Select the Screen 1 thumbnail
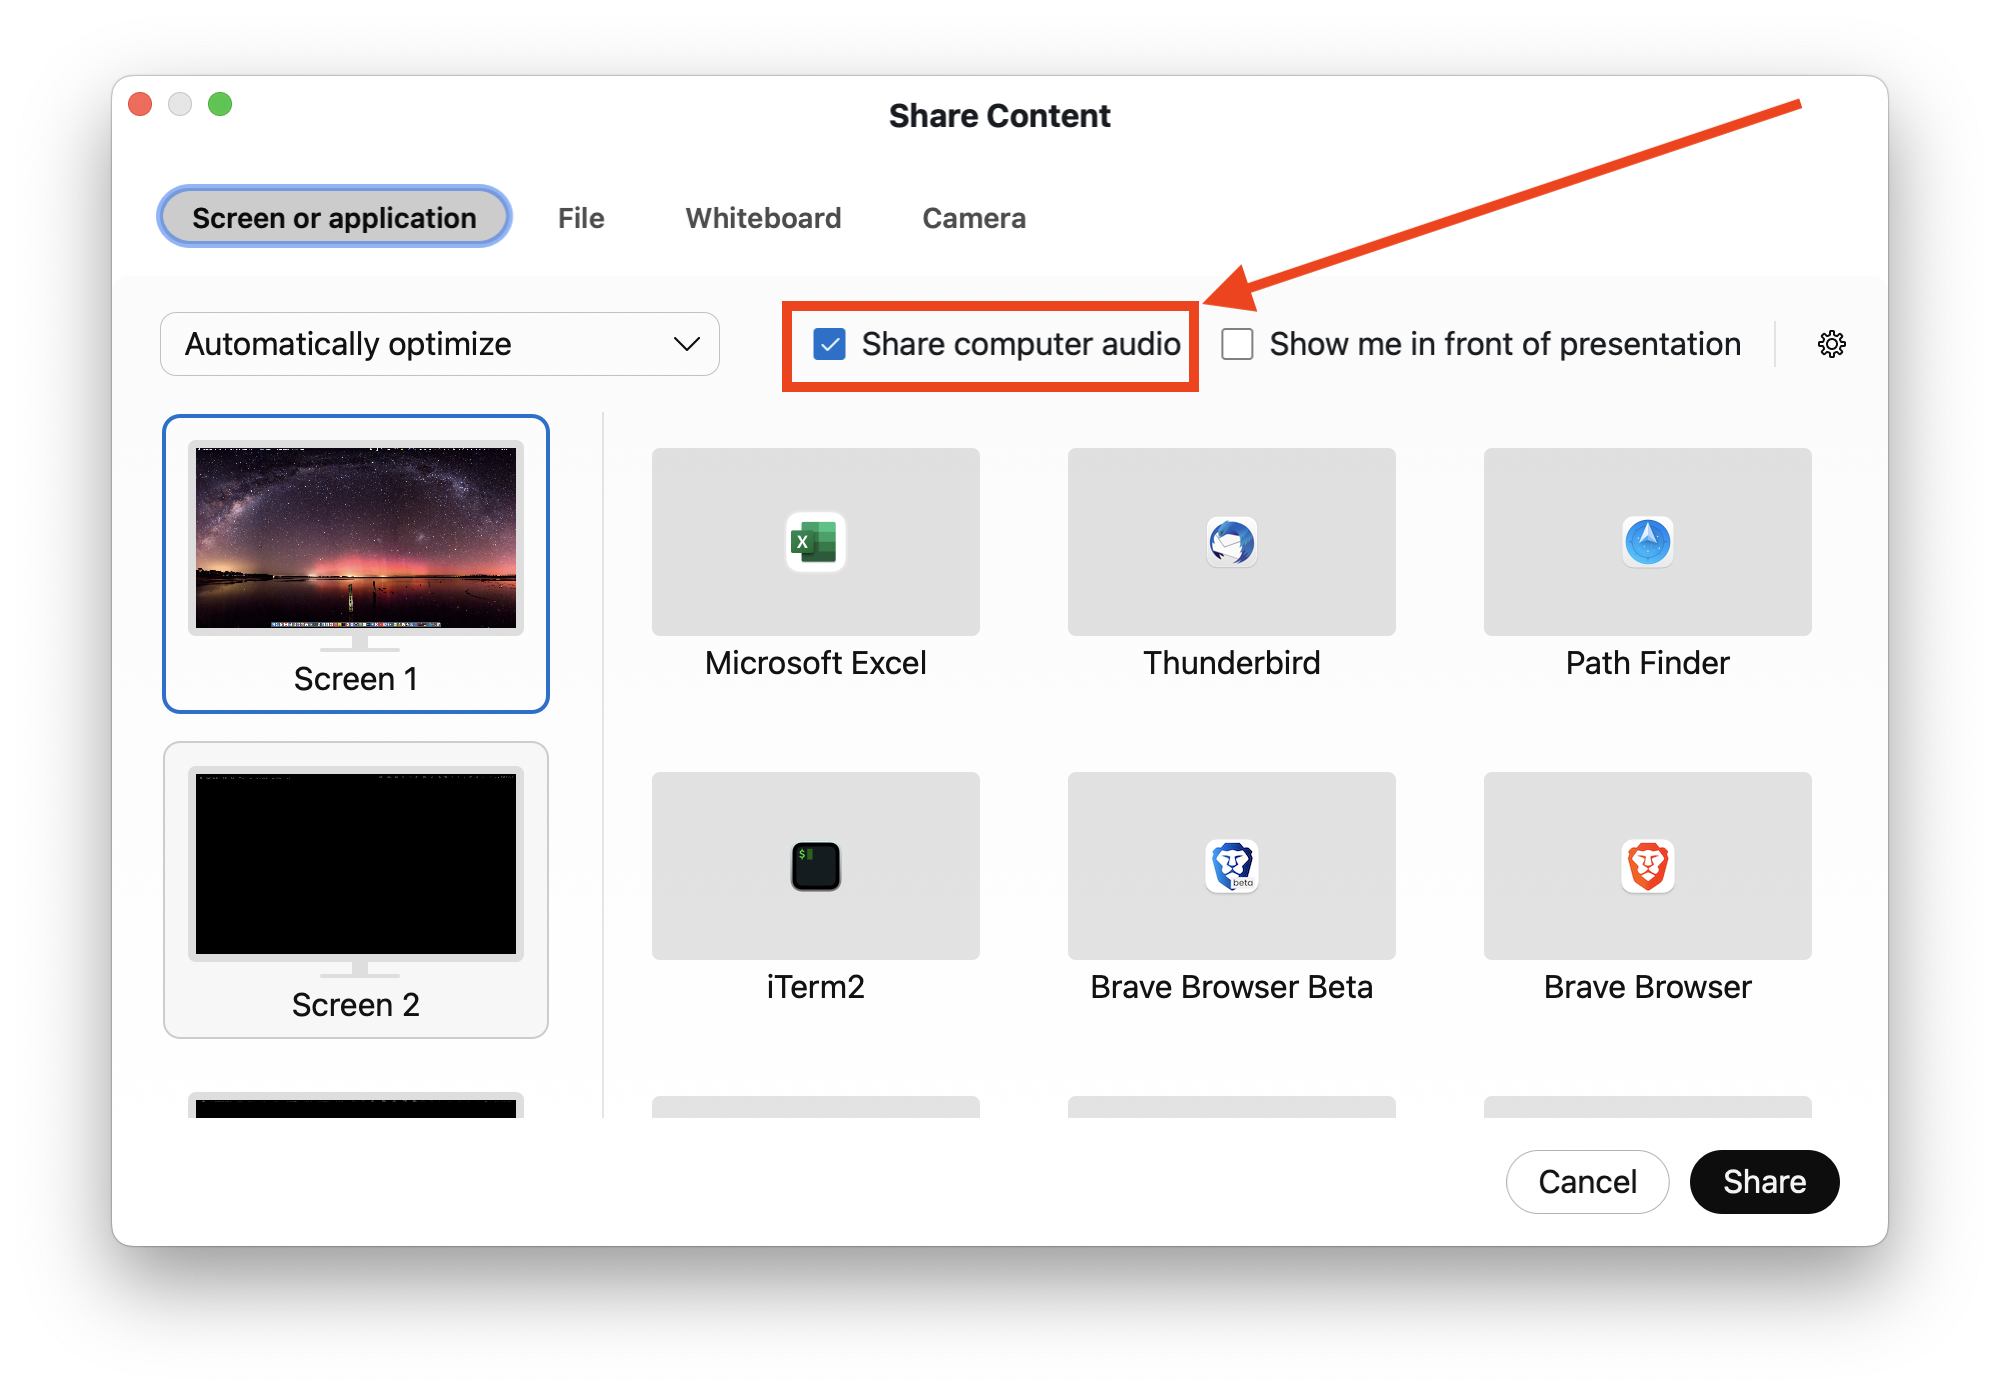2000x1394 pixels. coord(356,564)
